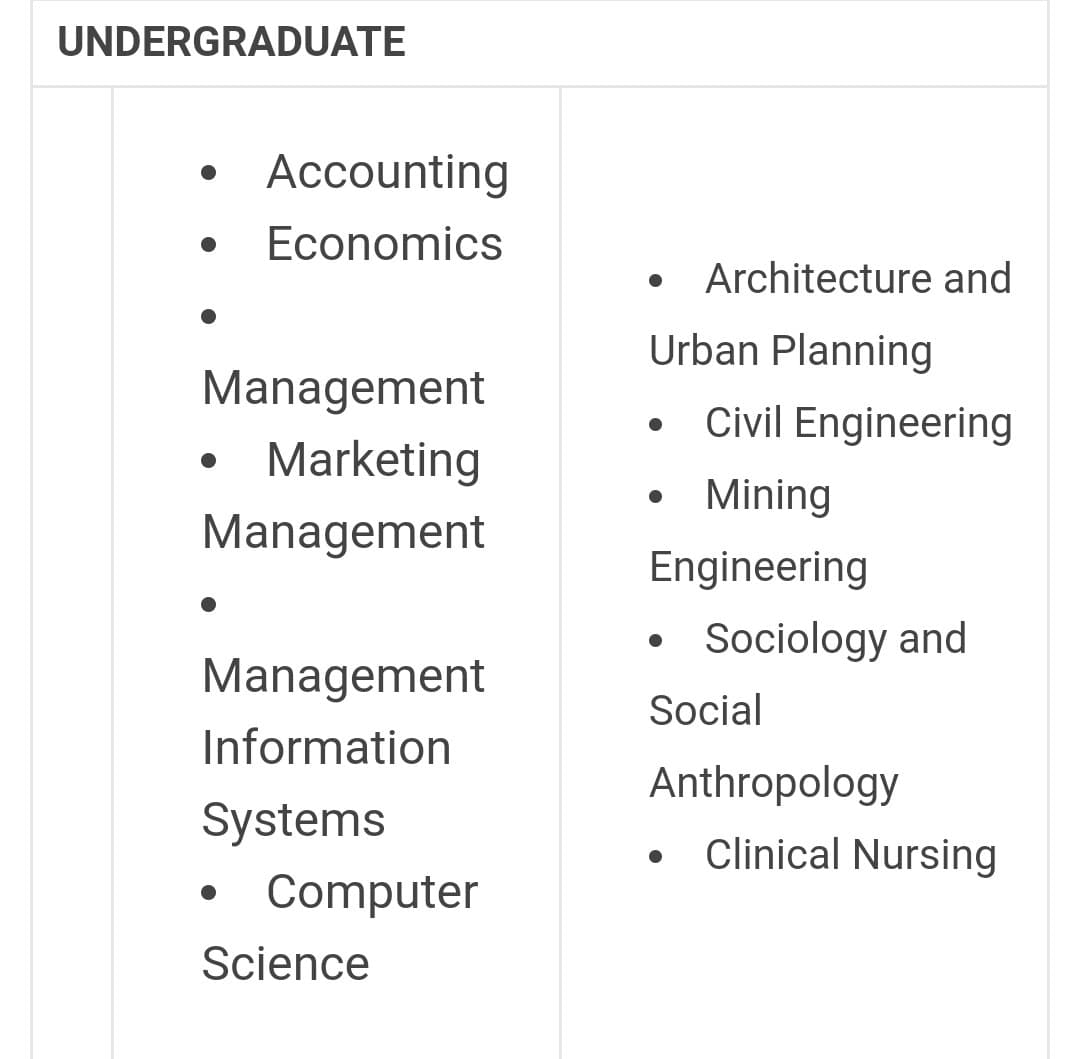
Task: Click the standalone Management program entry
Action: click(x=343, y=388)
